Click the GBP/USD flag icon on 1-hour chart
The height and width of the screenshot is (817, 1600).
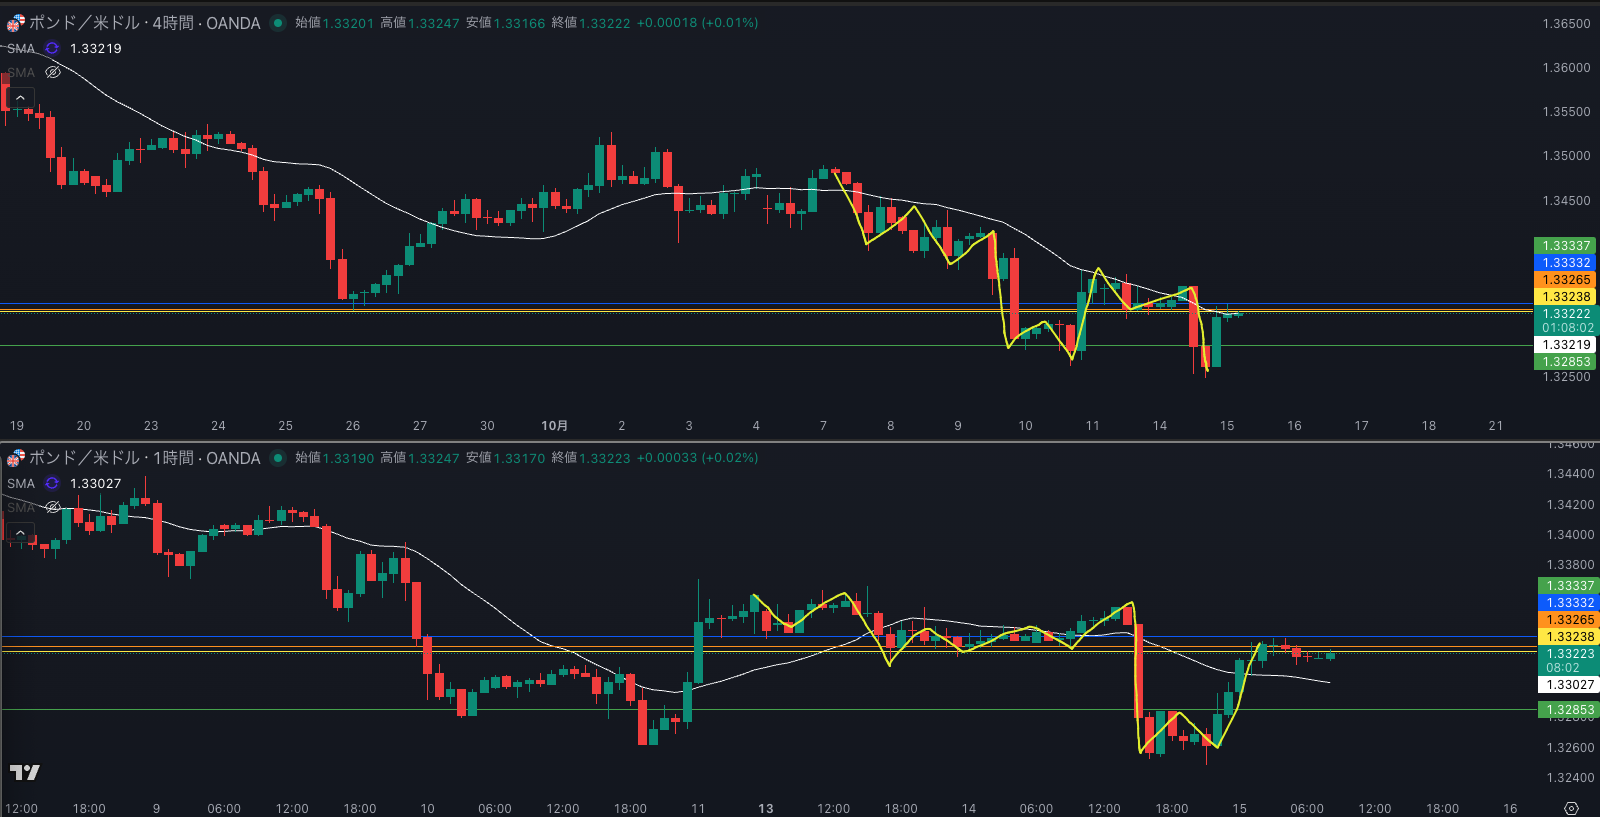click(16, 458)
